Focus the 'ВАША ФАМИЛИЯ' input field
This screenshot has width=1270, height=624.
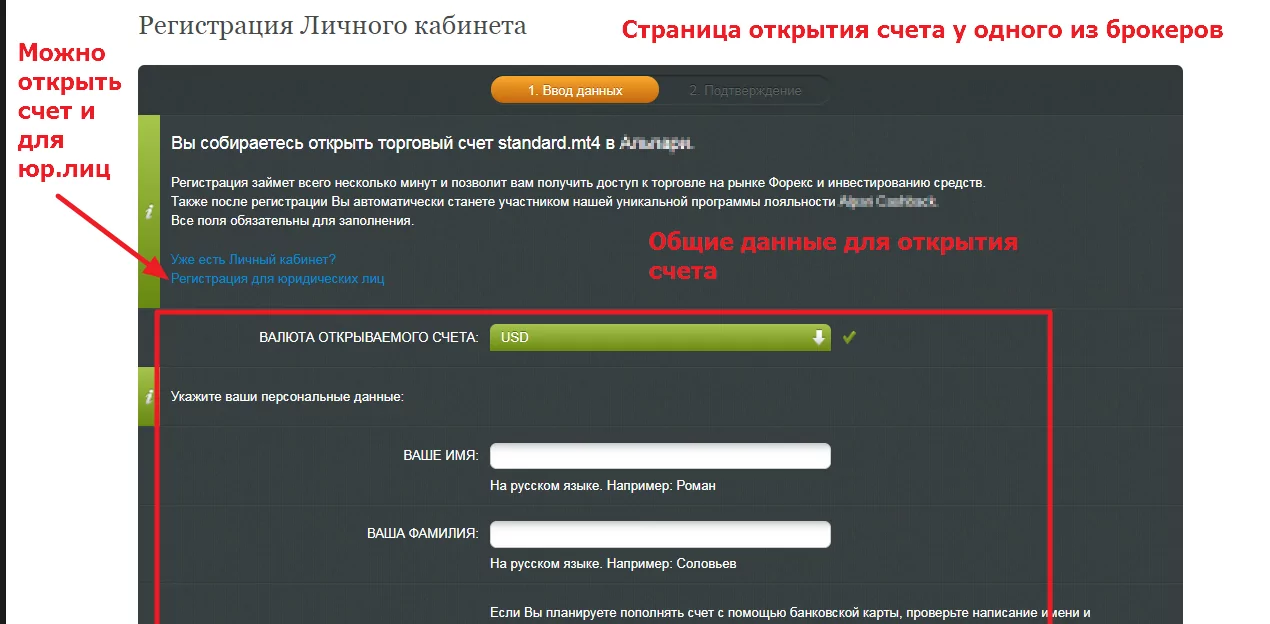click(x=660, y=534)
